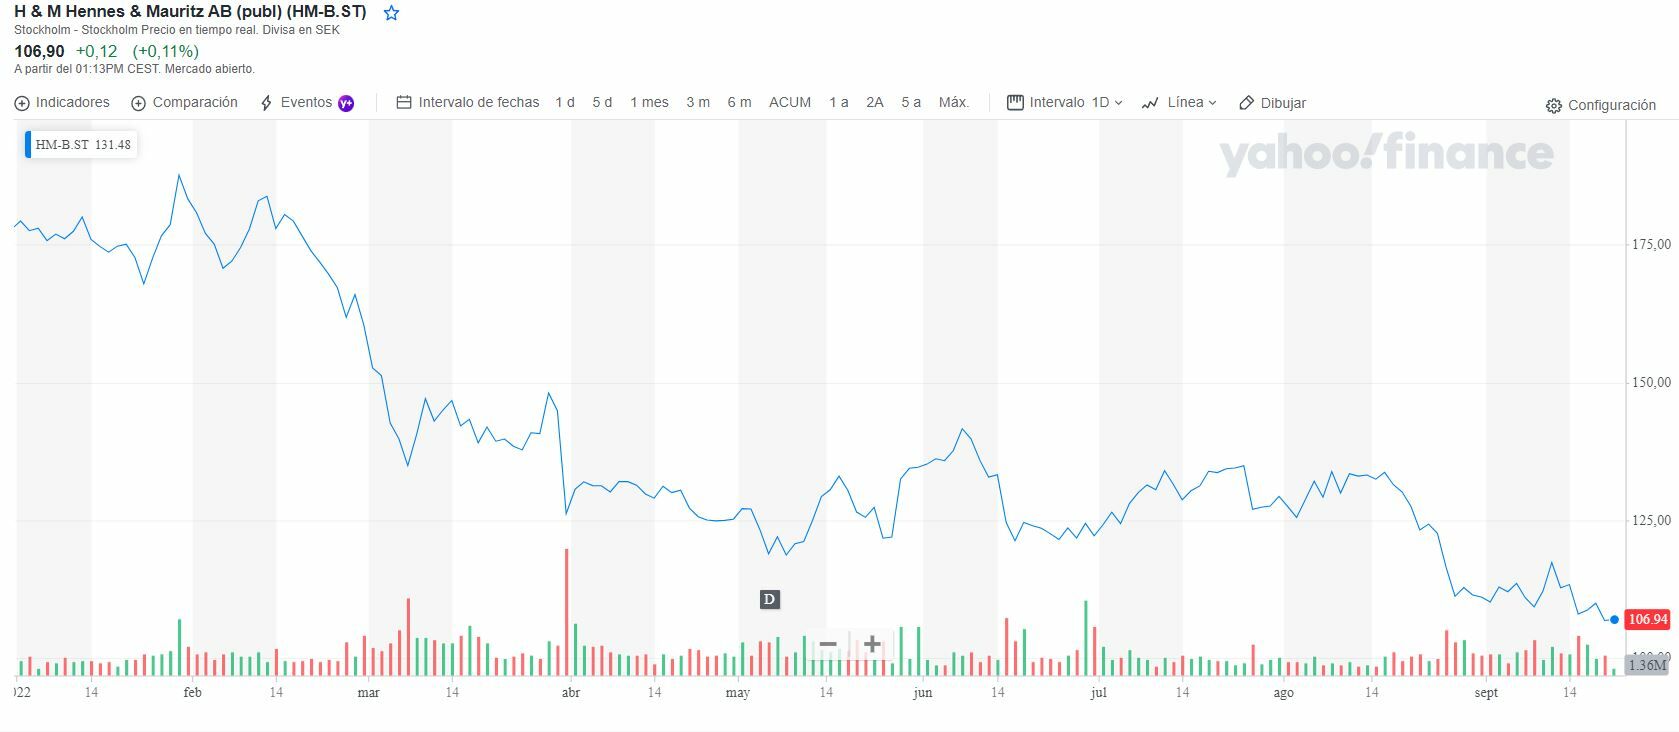Open Configuración gear icon
Viewport: 1679px width, 732px height.
(1553, 106)
